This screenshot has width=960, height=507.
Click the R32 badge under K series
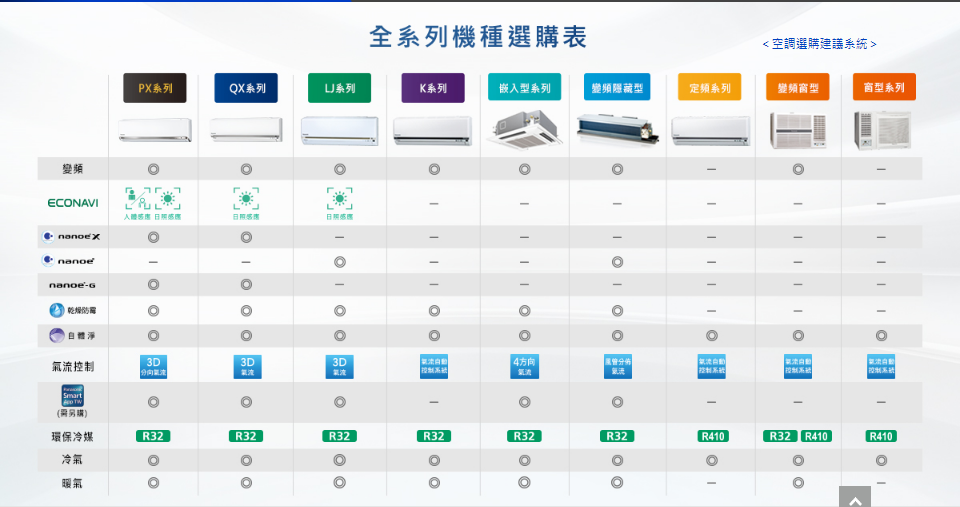pyautogui.click(x=434, y=436)
